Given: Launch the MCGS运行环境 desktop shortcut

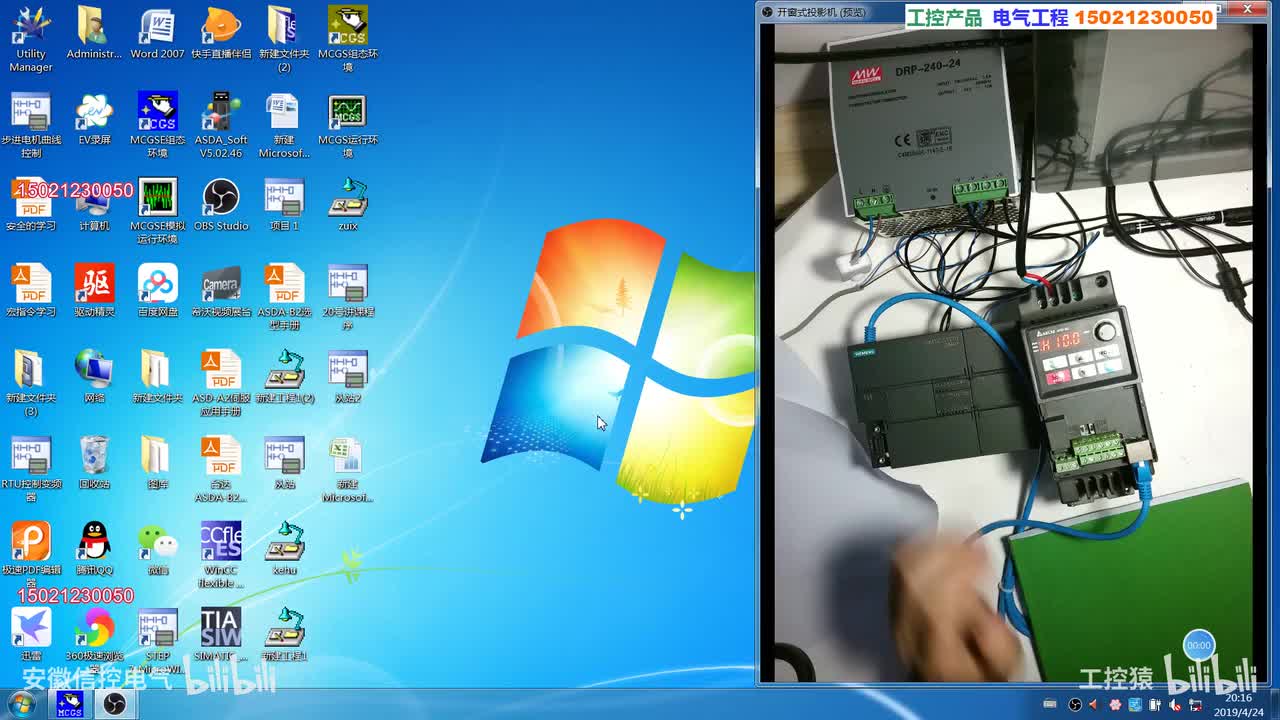Looking at the screenshot, I should pos(347,126).
